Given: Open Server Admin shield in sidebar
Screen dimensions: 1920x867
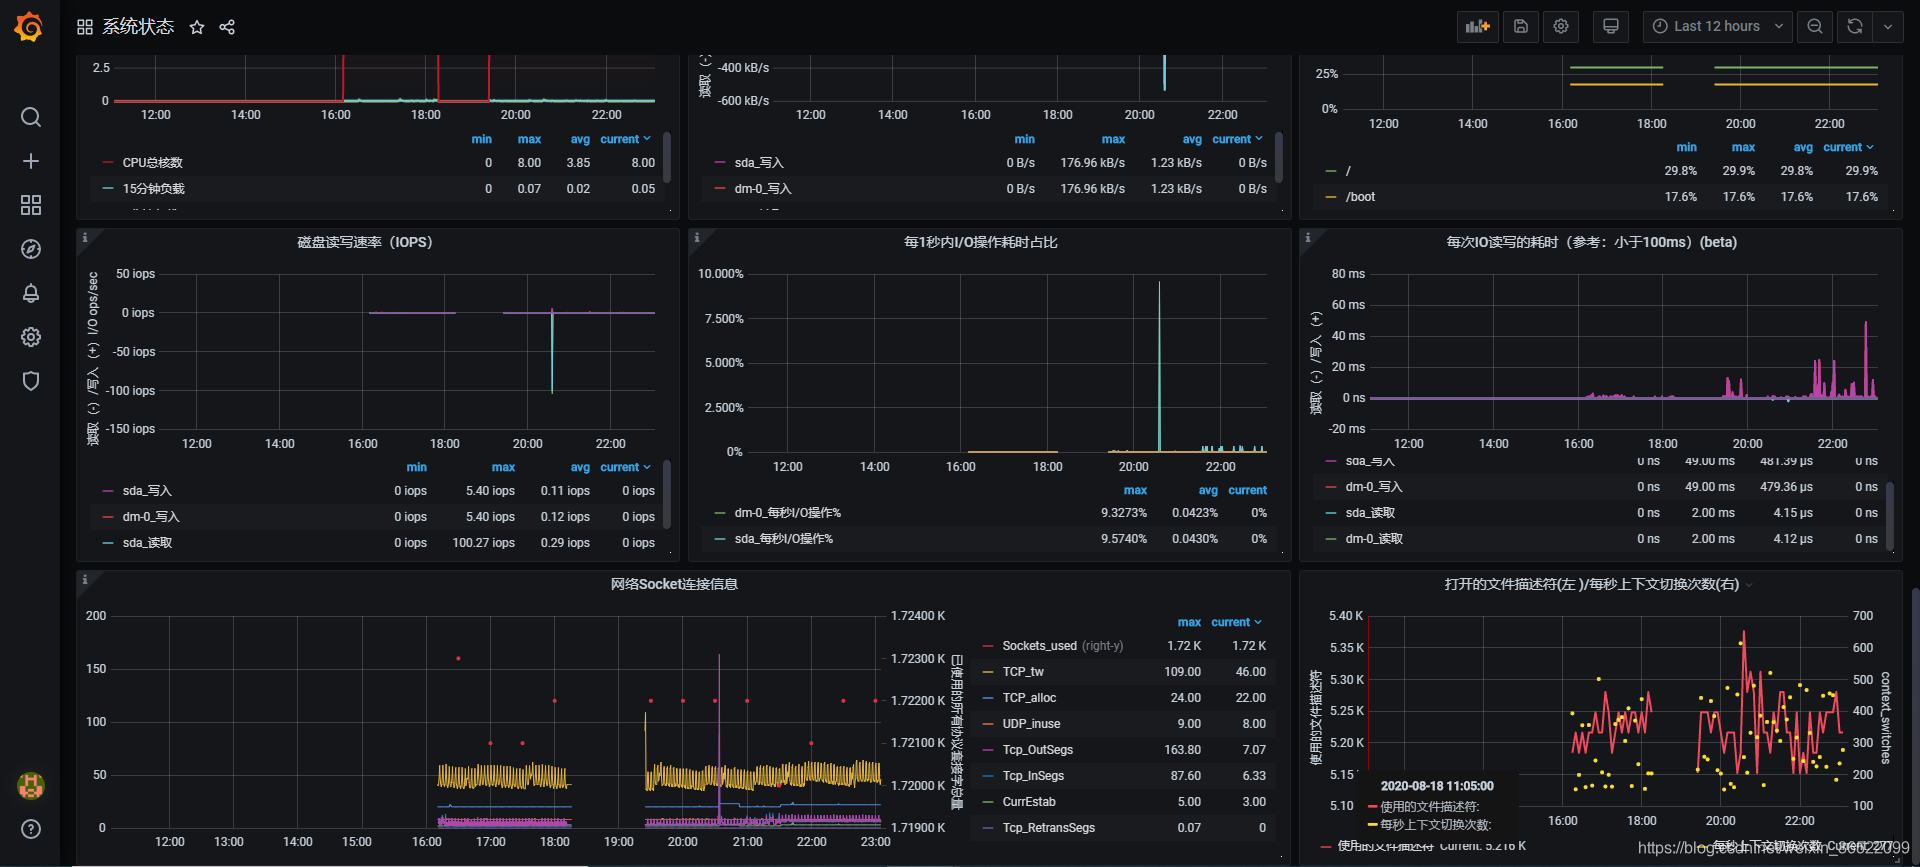Looking at the screenshot, I should [31, 381].
